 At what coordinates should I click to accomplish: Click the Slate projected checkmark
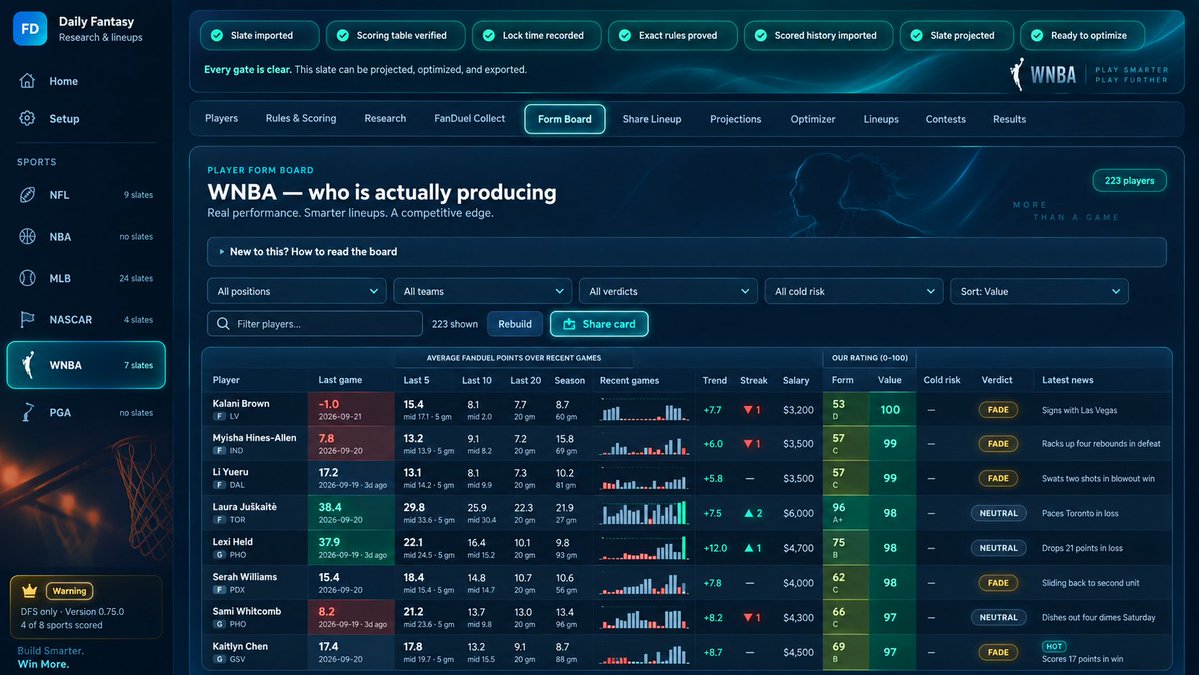click(916, 35)
